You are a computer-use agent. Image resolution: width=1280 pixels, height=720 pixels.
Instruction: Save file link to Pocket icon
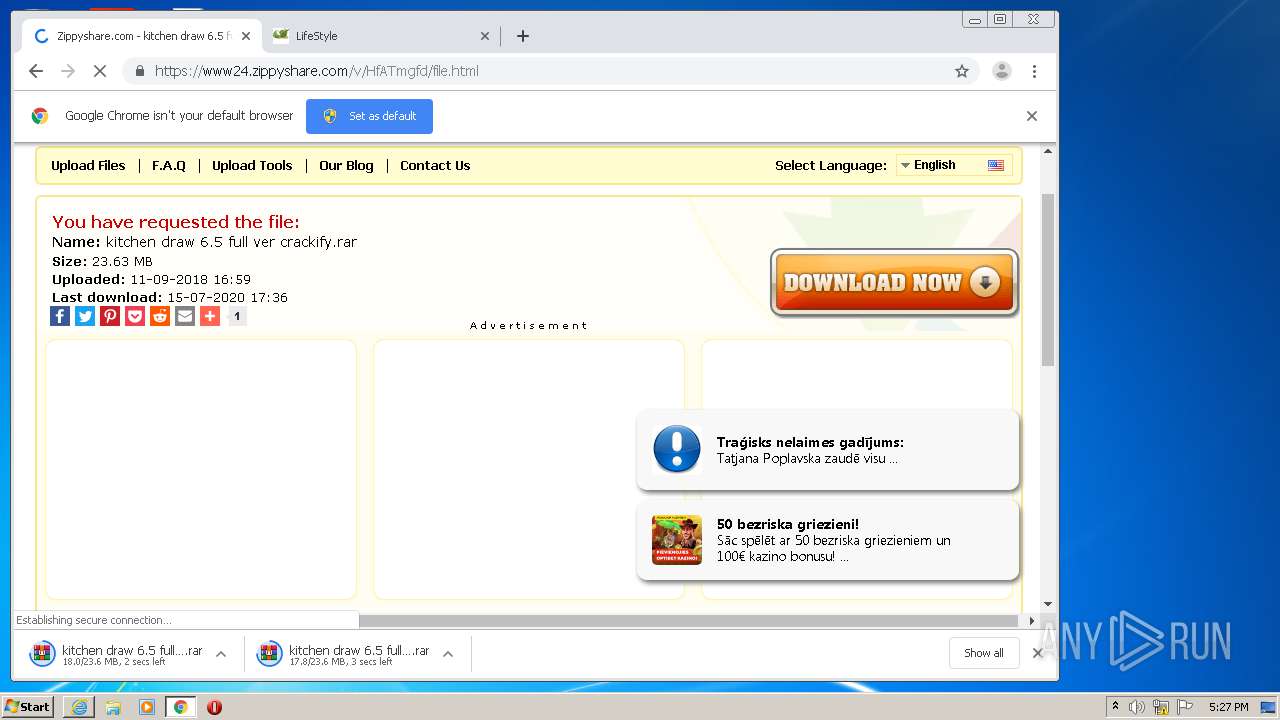tap(135, 316)
